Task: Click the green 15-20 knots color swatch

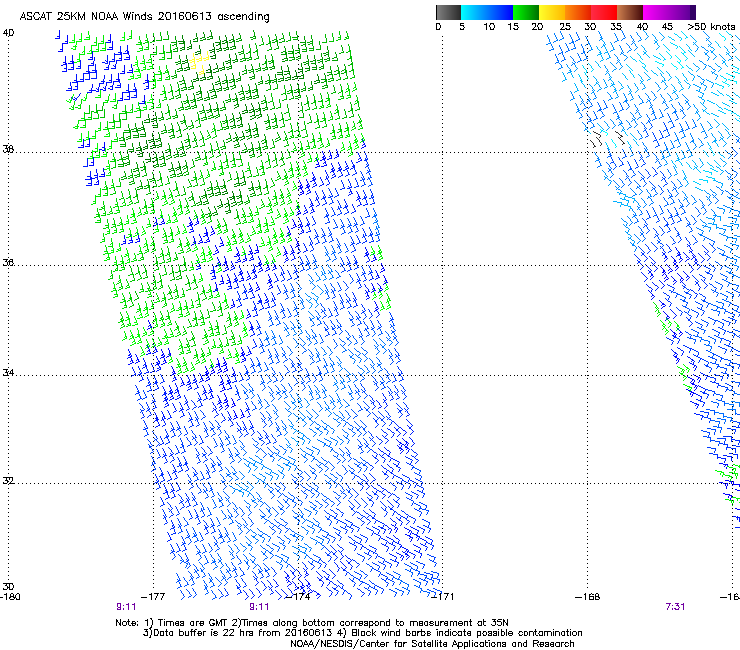Action: click(526, 12)
